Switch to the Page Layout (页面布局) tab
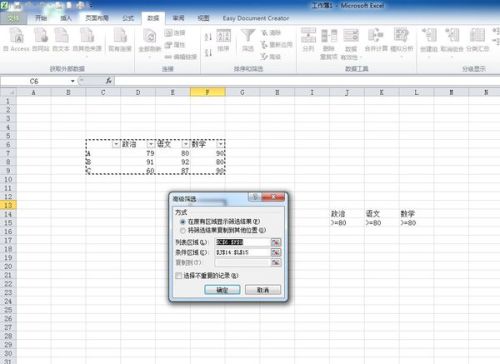The height and width of the screenshot is (364, 500). [97, 18]
